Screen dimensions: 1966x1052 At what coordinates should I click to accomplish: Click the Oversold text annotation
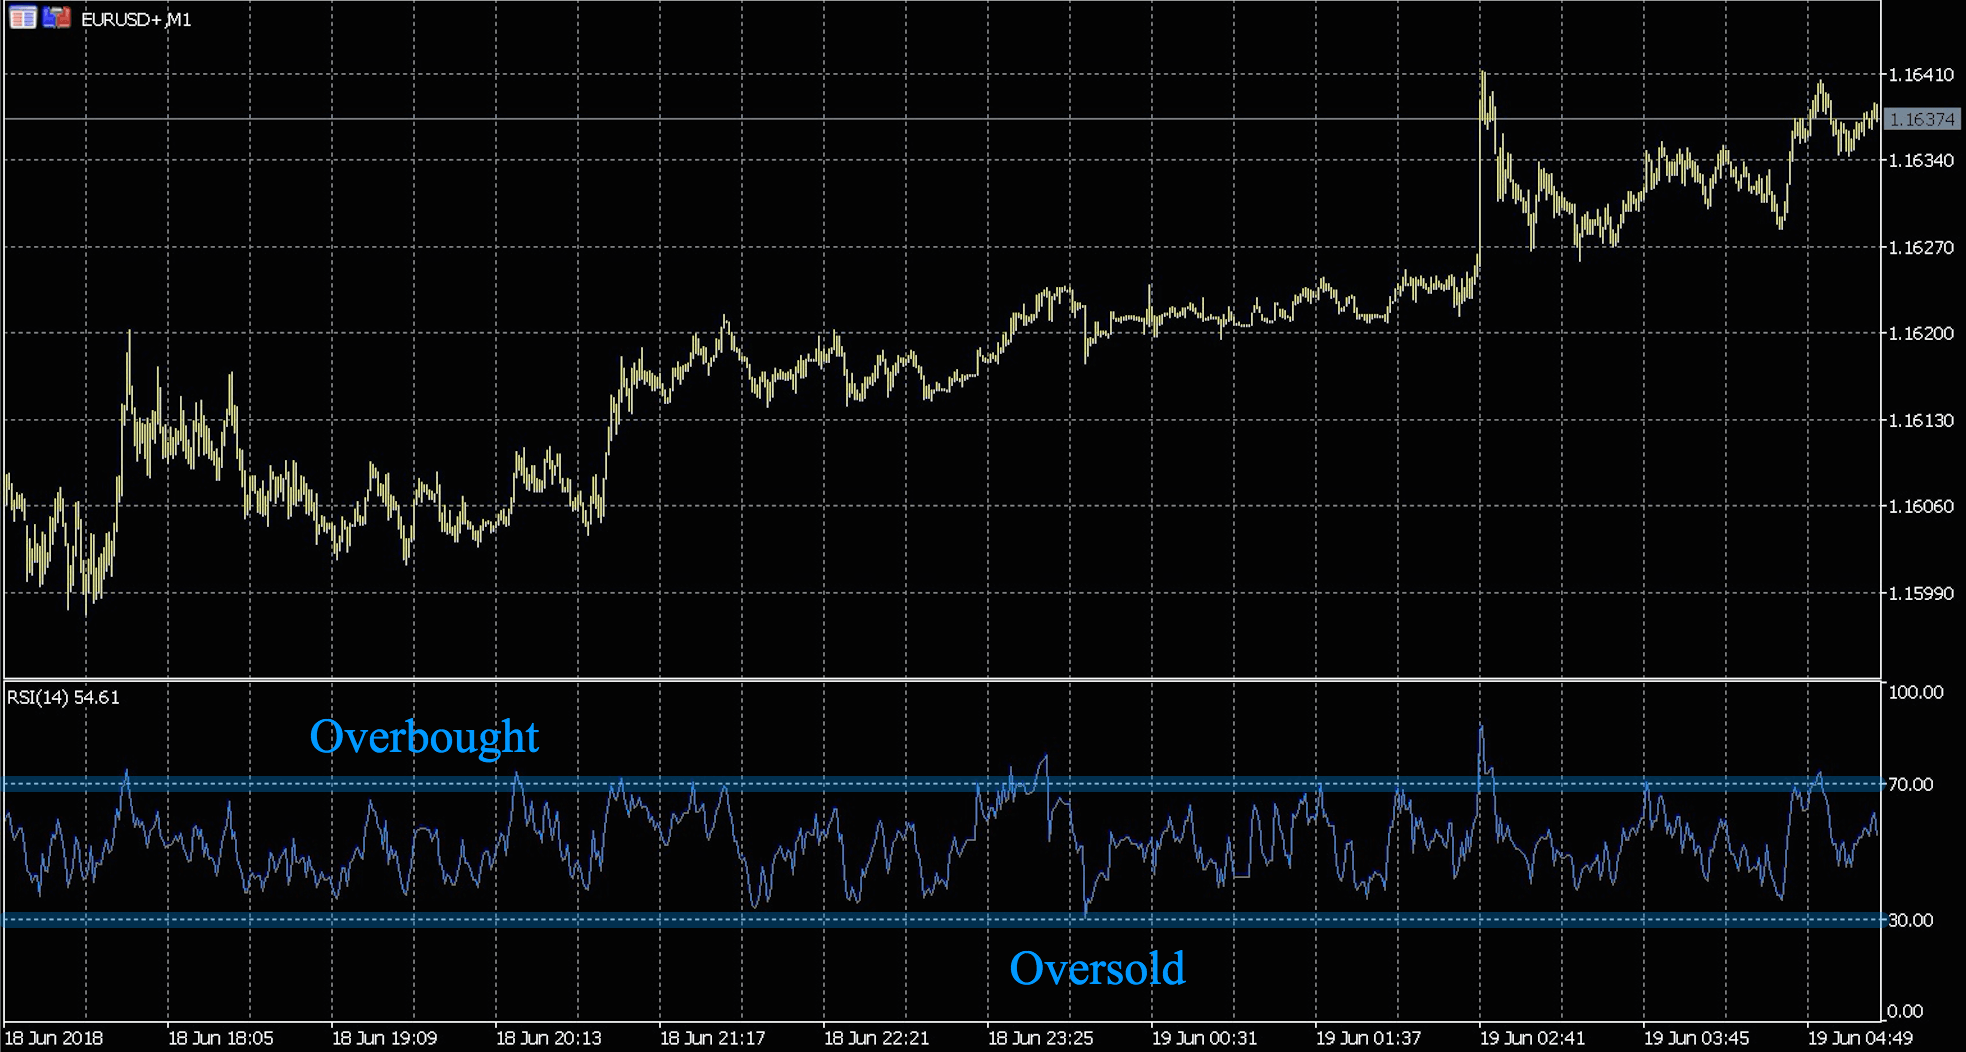click(1097, 968)
